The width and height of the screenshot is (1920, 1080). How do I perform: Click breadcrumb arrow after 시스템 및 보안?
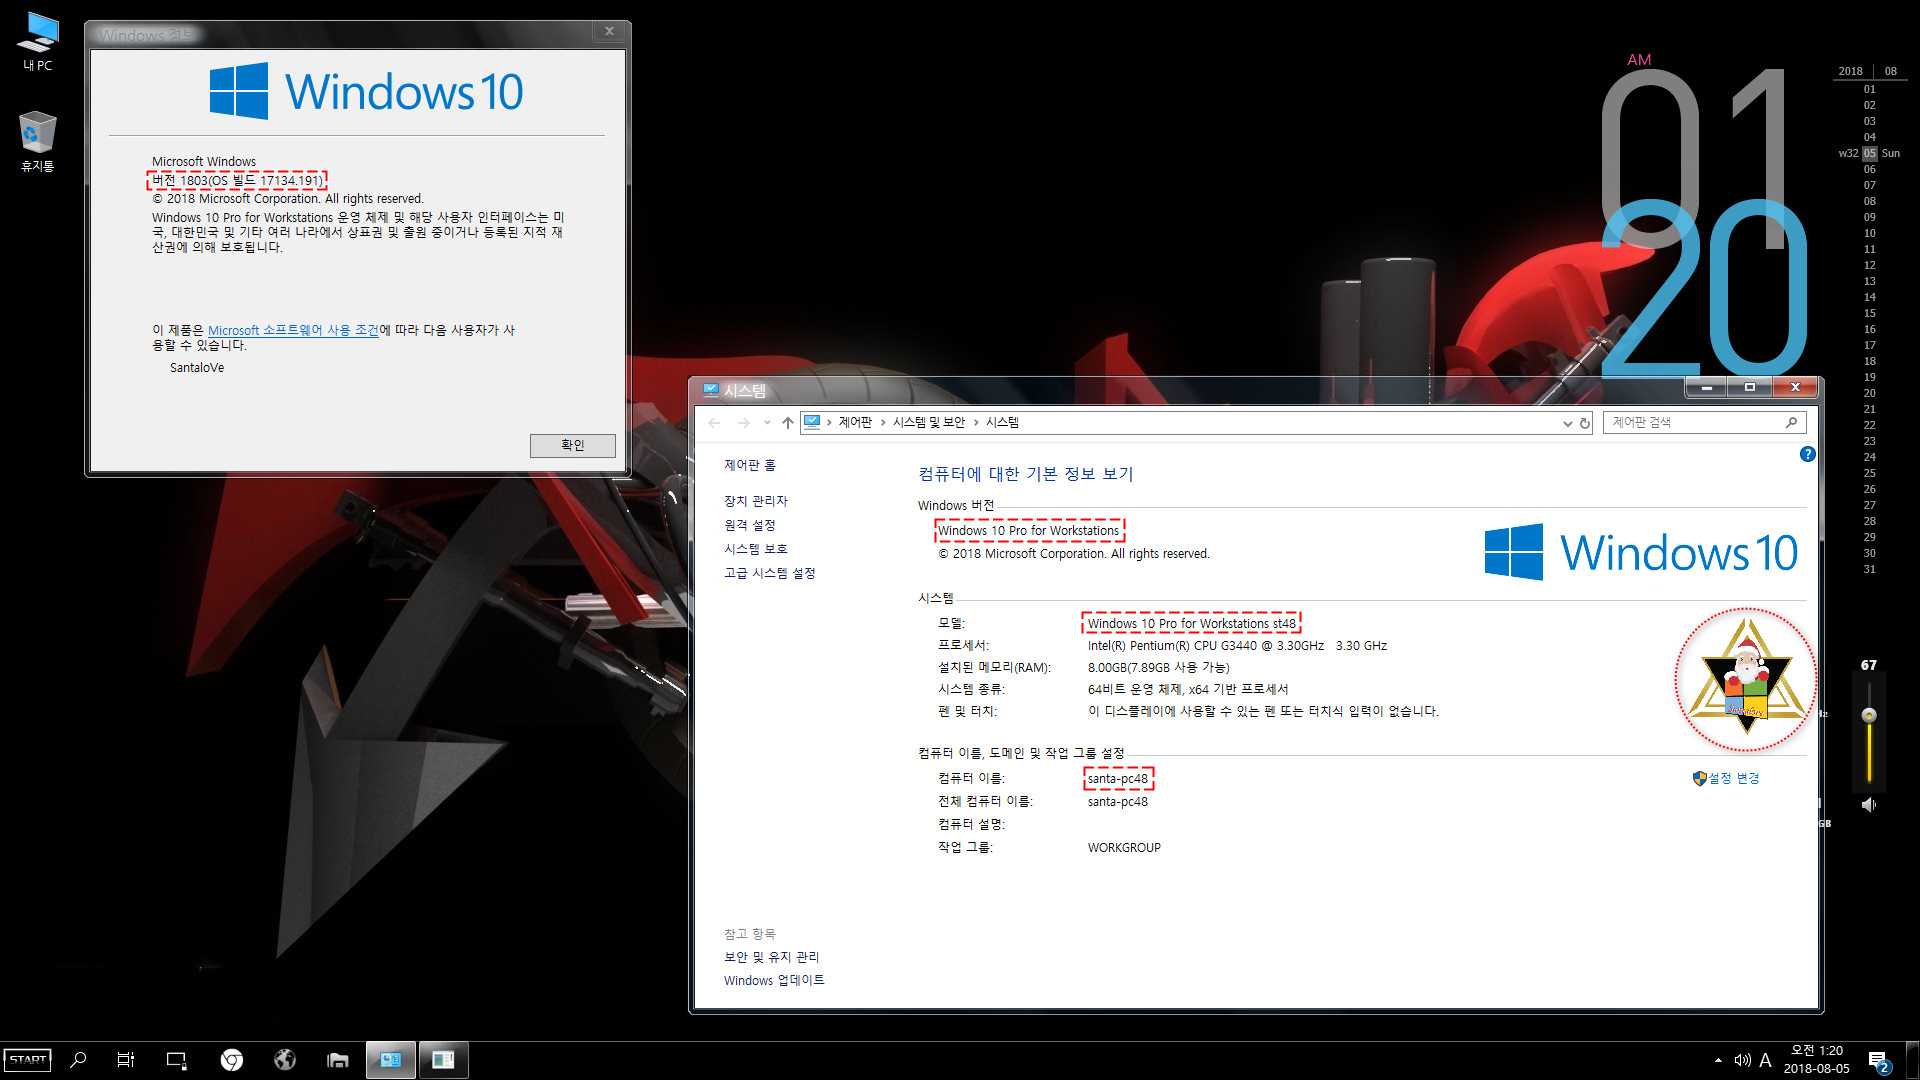pyautogui.click(x=976, y=423)
